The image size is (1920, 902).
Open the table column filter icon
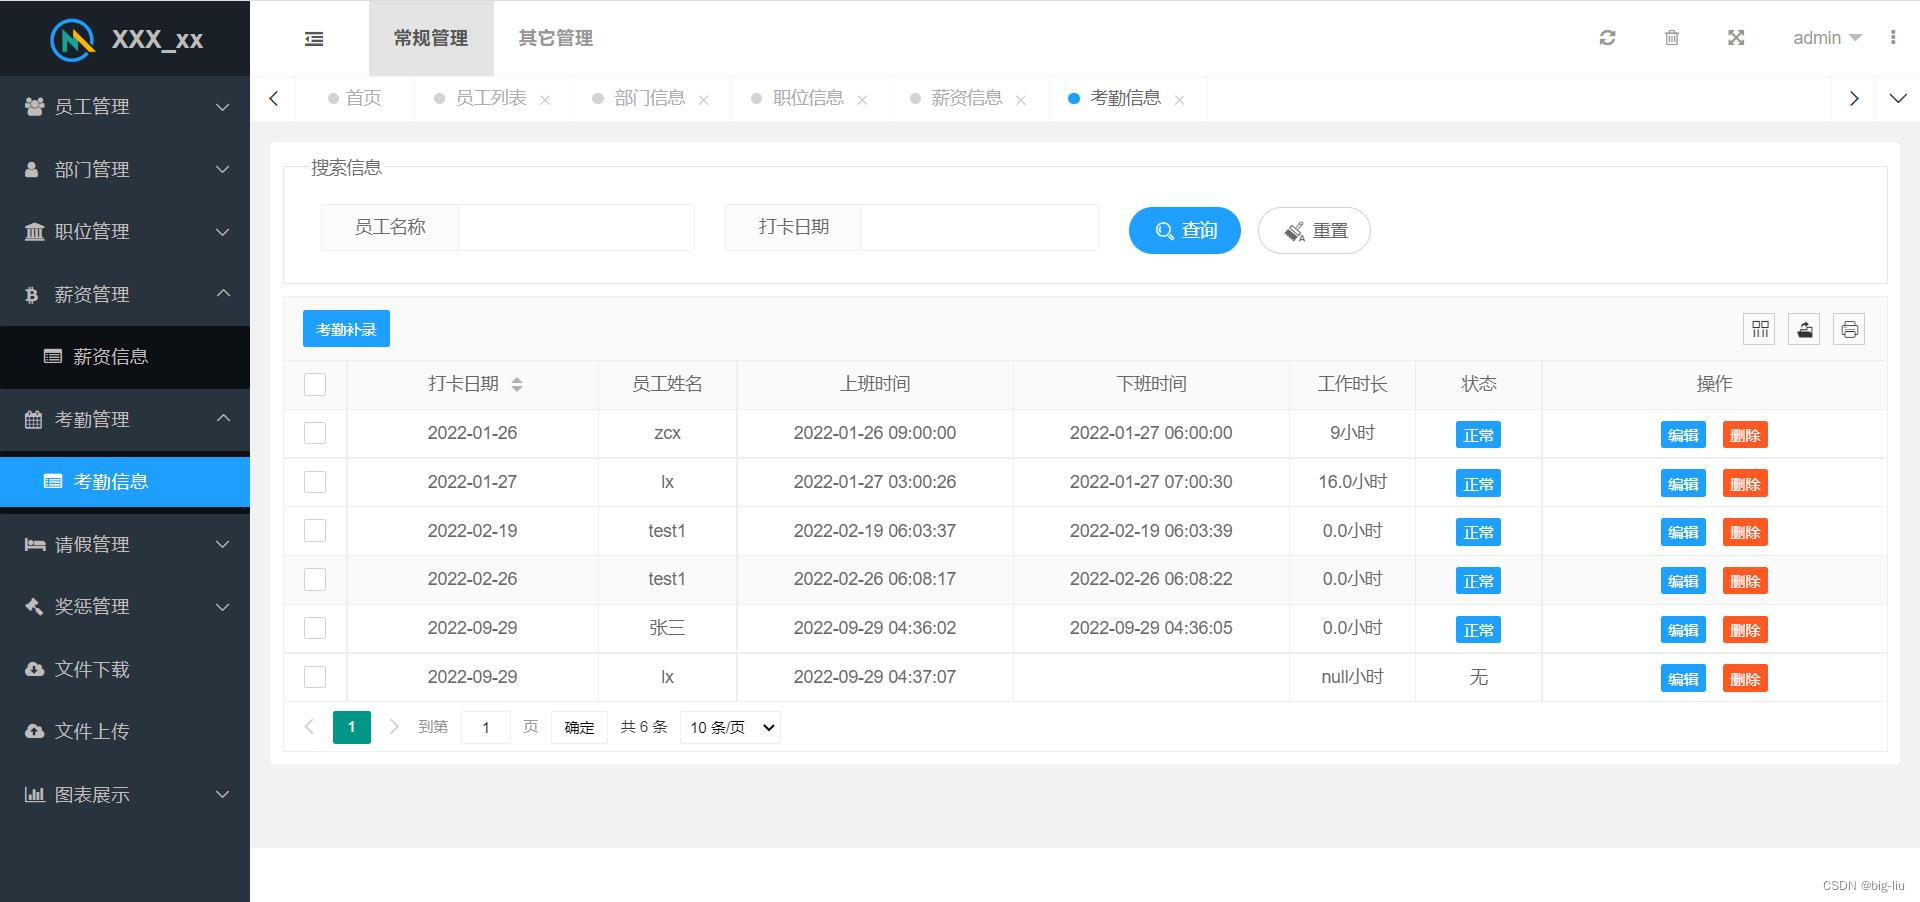(1760, 329)
